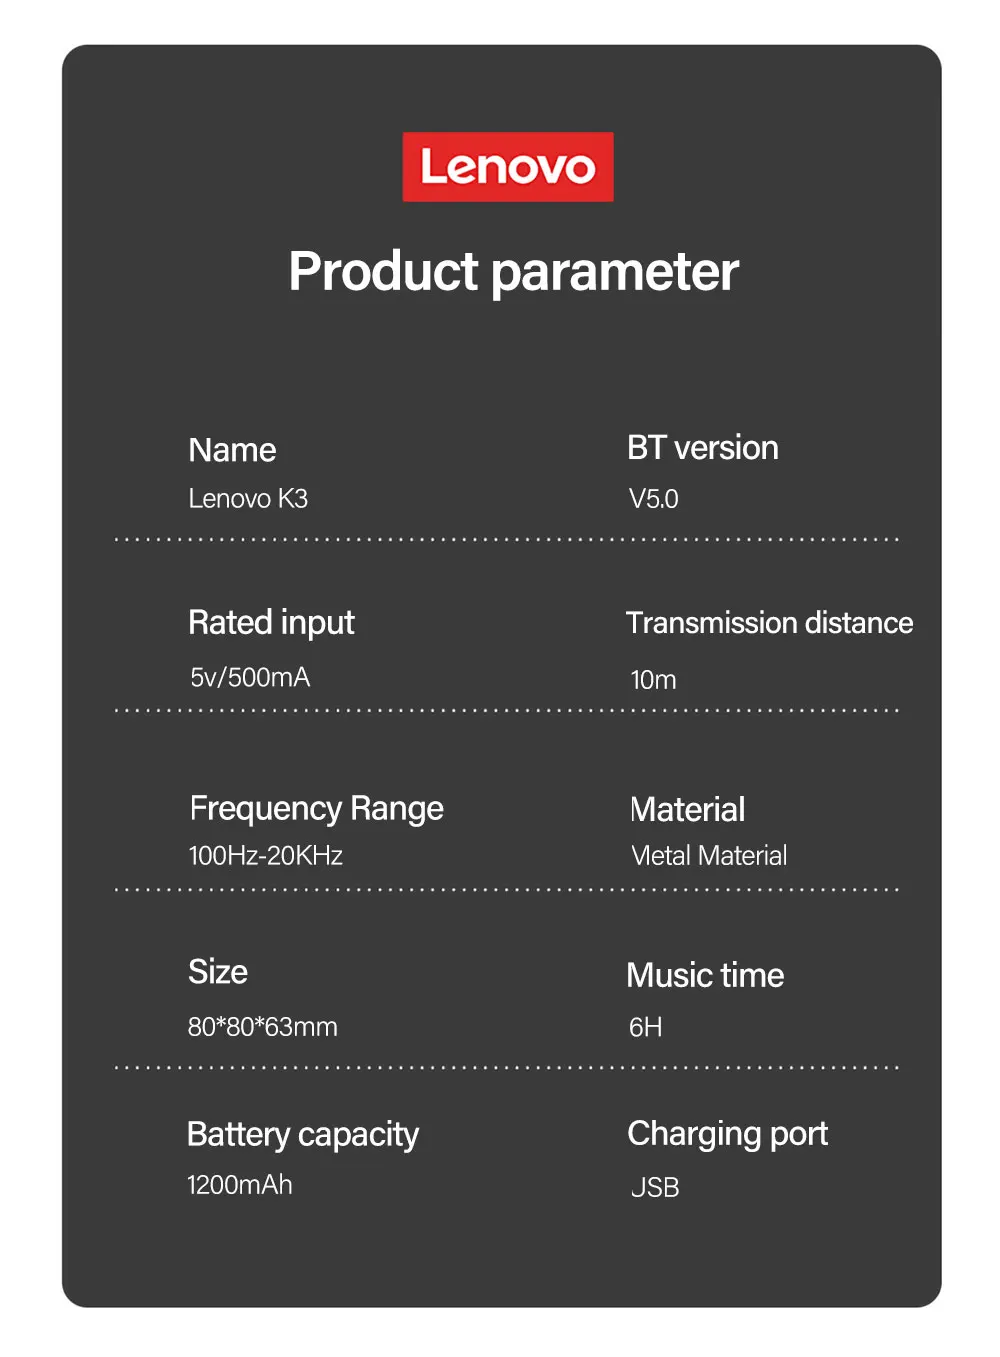Select the BT version label
The height and width of the screenshot is (1357, 1000).
pyautogui.click(x=703, y=448)
